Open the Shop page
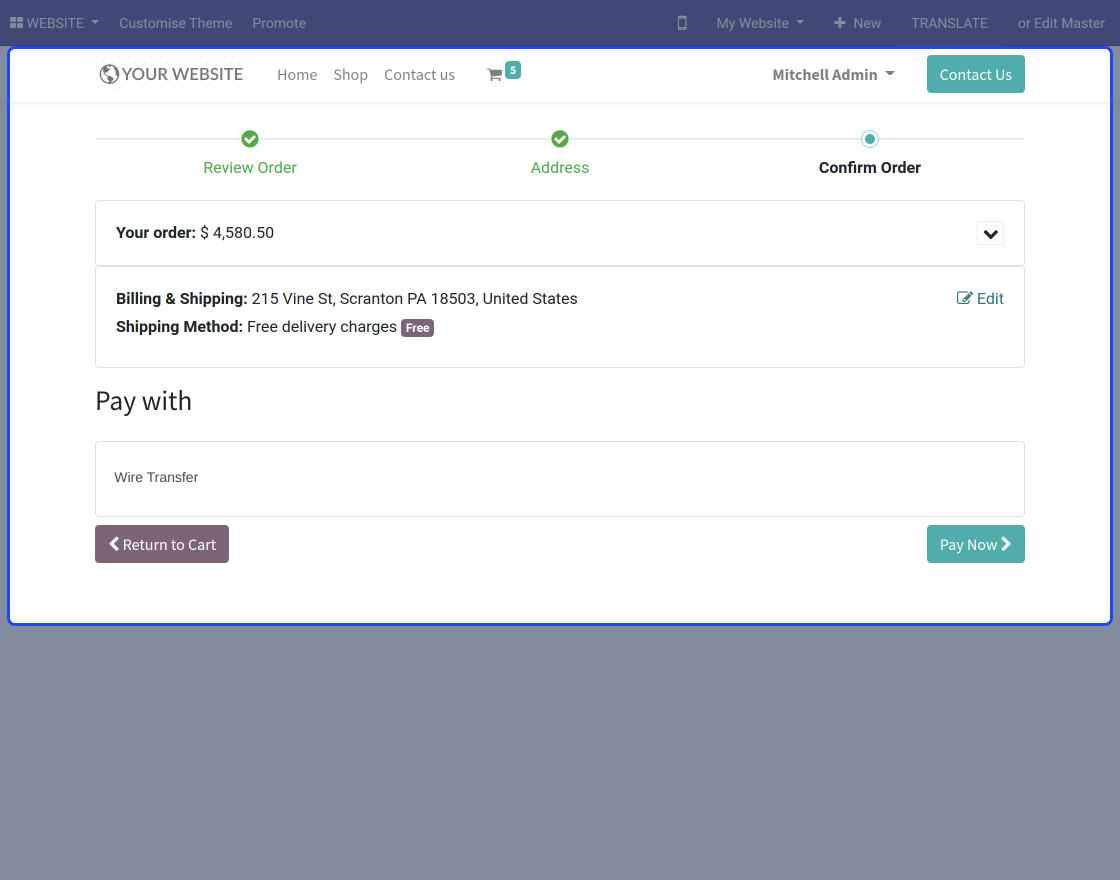This screenshot has height=880, width=1120. tap(351, 75)
